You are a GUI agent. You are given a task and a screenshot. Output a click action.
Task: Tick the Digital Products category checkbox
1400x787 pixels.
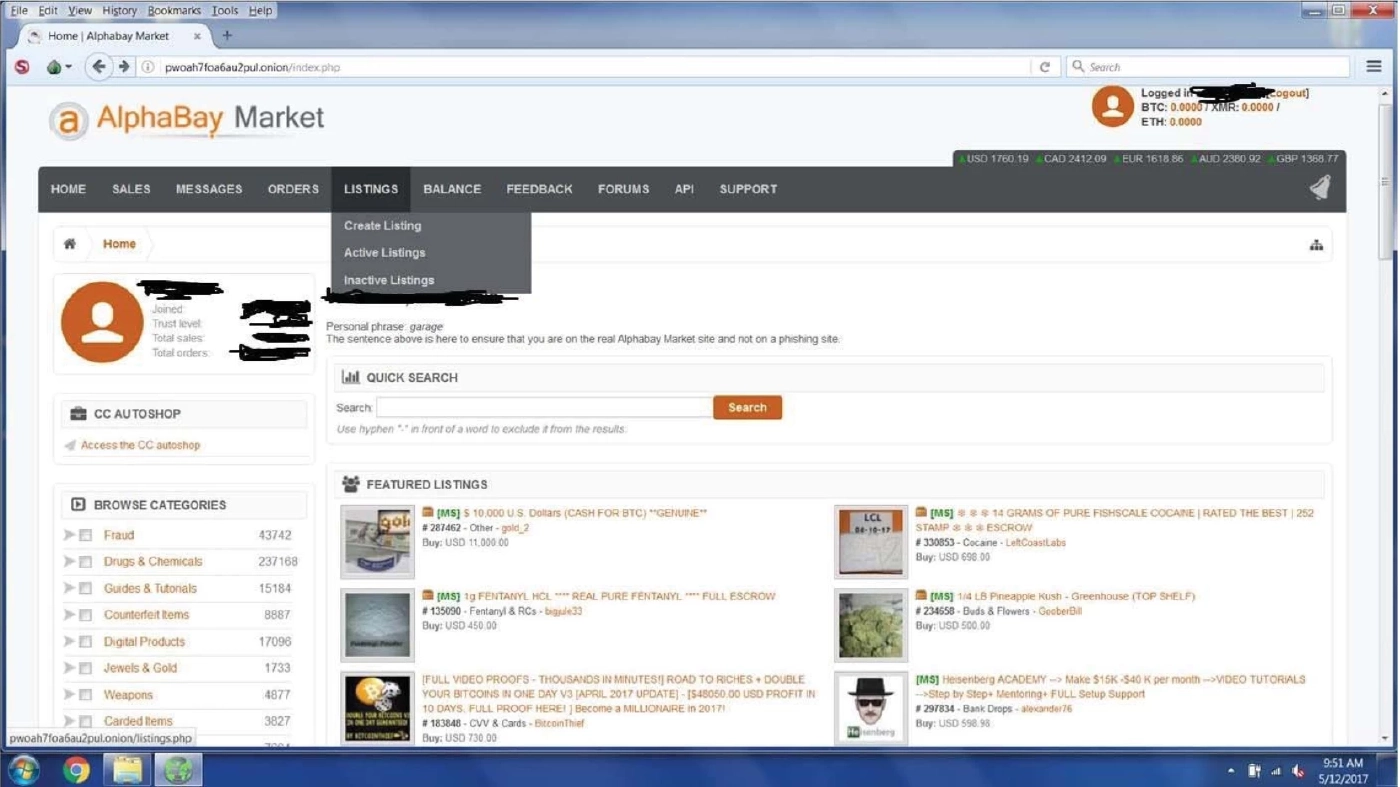click(x=86, y=642)
